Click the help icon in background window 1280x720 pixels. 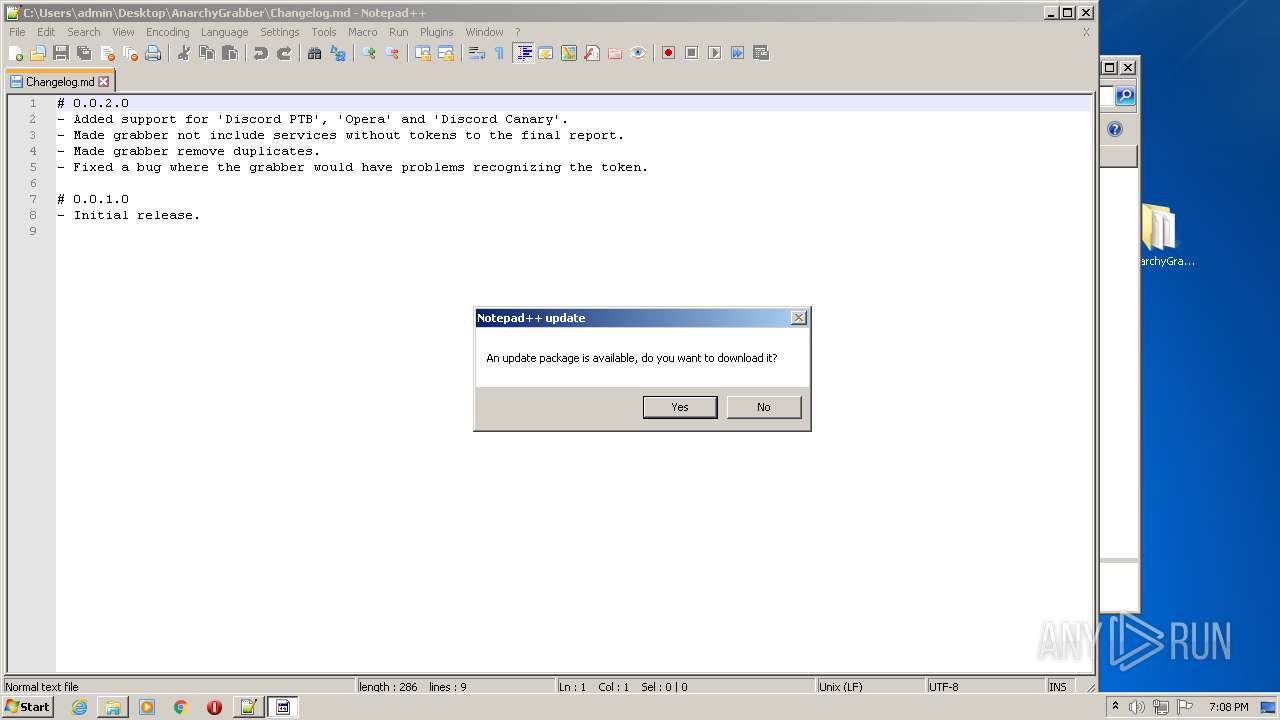pos(1116,129)
